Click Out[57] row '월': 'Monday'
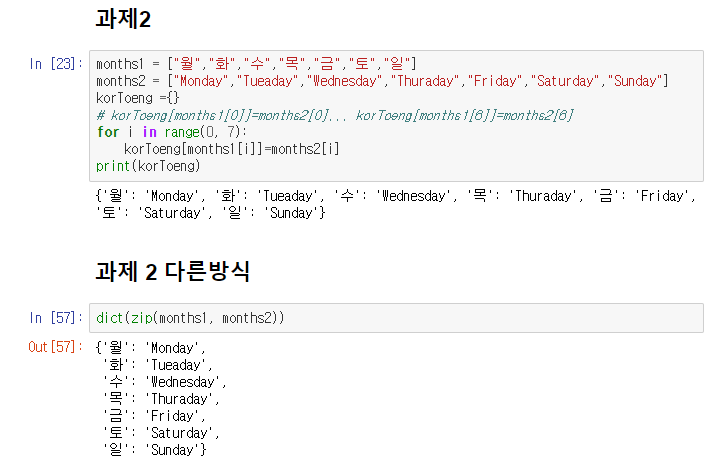The width and height of the screenshot is (715, 465). pos(150,348)
